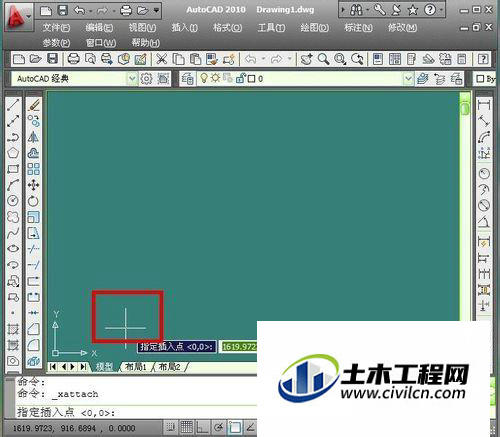Select the Scale tool
The width and height of the screenshot is (500, 437).
pyautogui.click(x=33, y=217)
